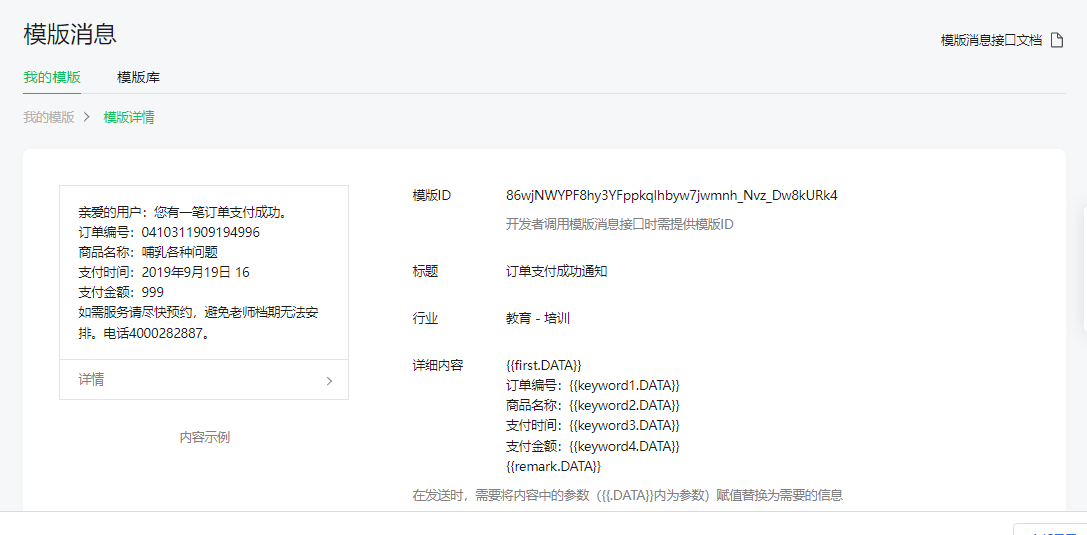1087x535 pixels.
Task: Click the 商品名称：{{keyword2.DATA}} line
Action: point(593,405)
